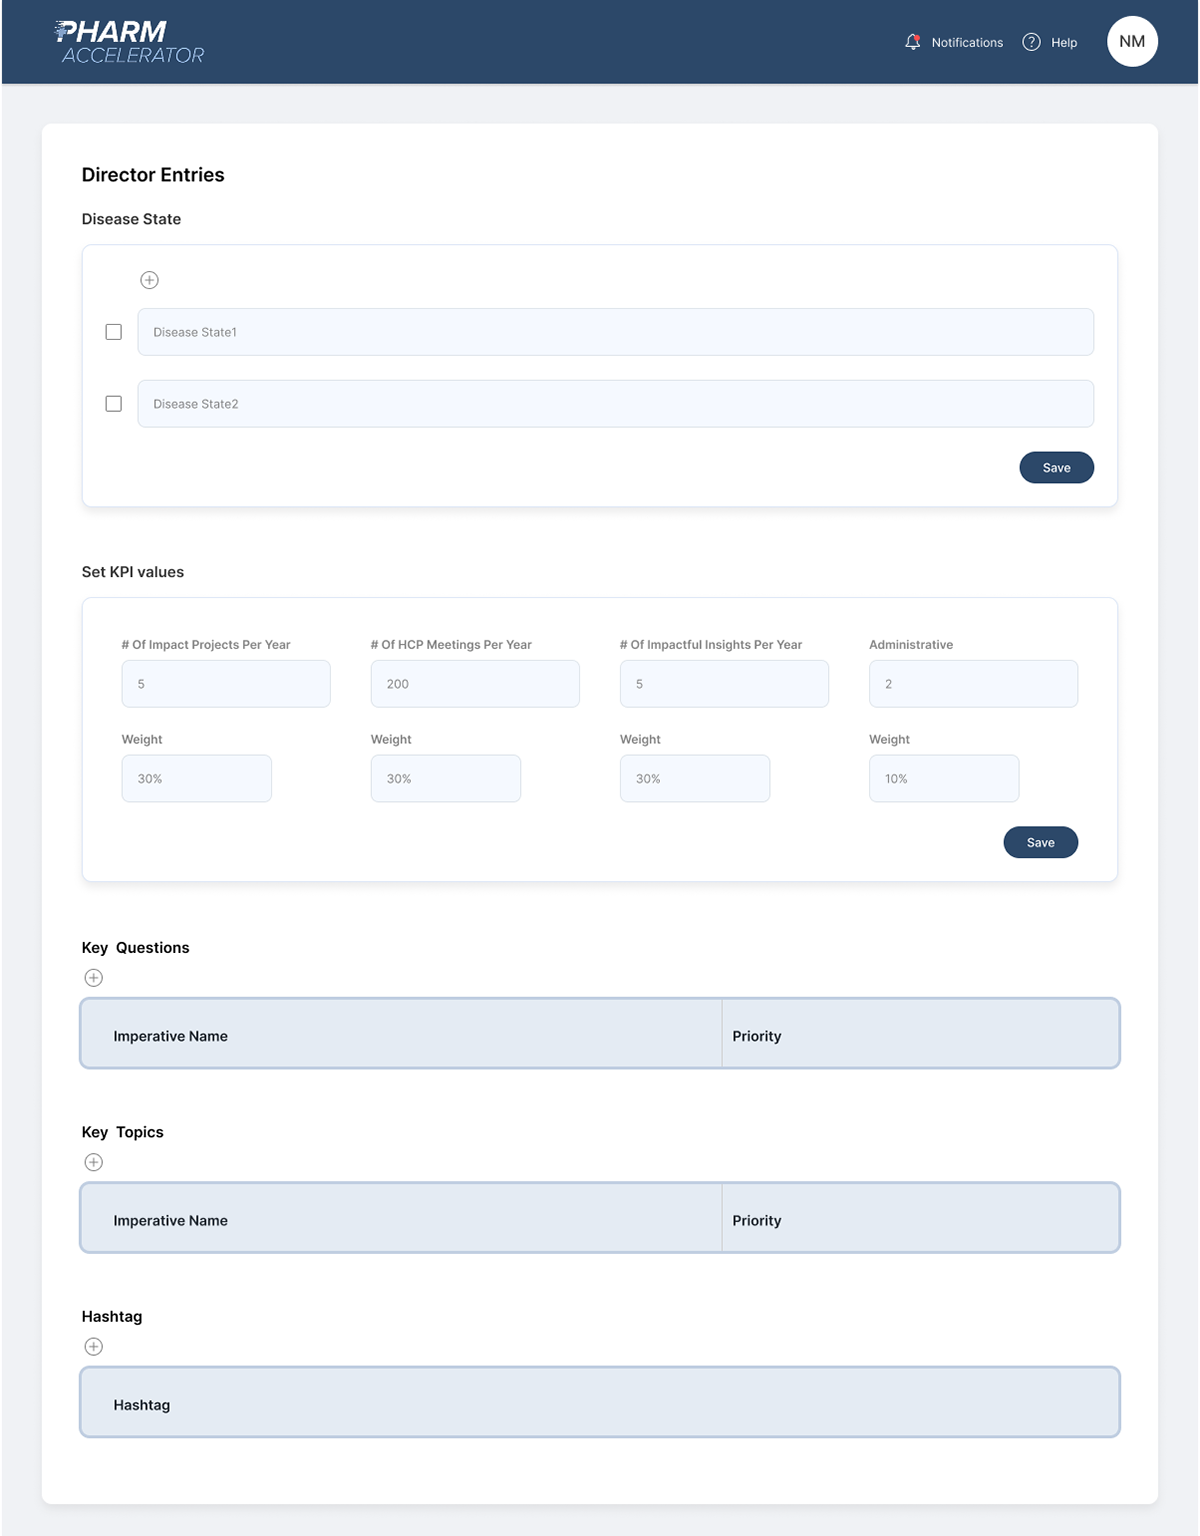Check the Disease State1 checkbox
This screenshot has width=1200, height=1536.
114,332
